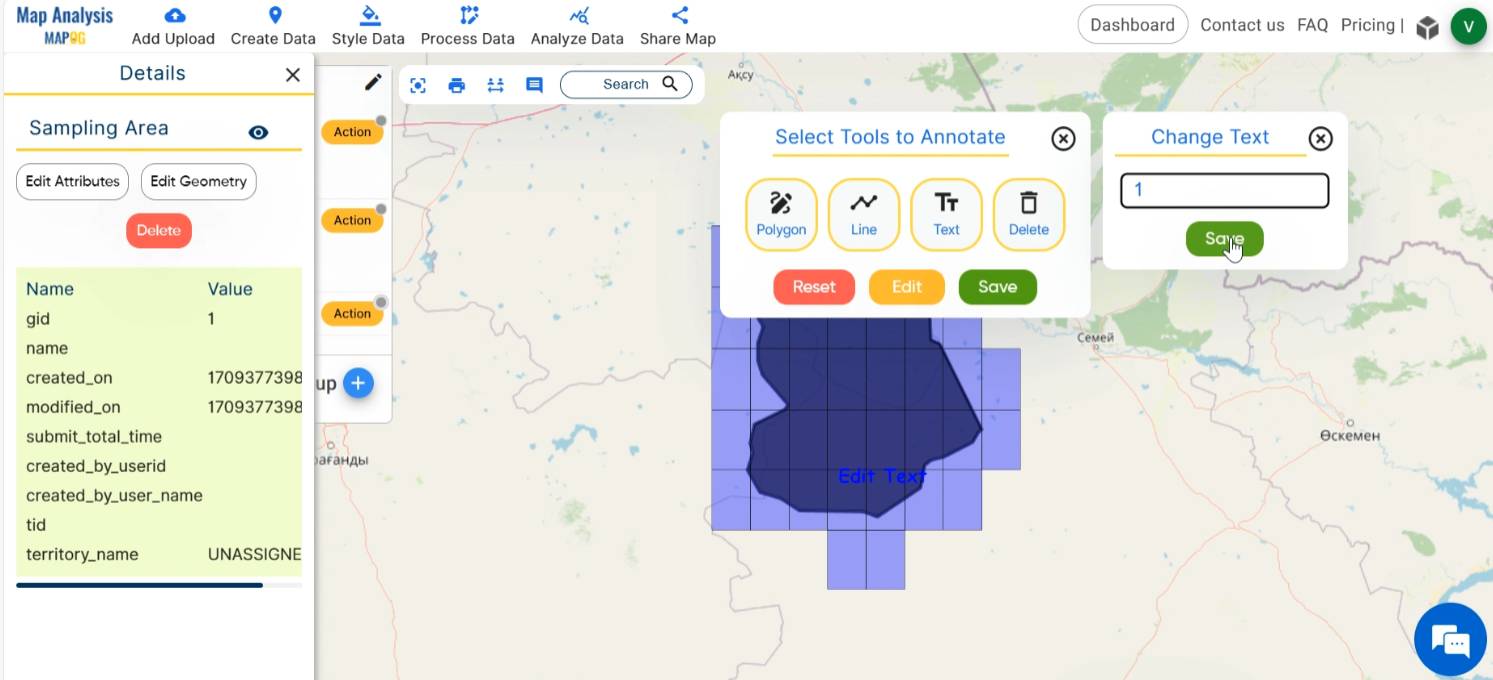Click the 'territory_name' attribute row
This screenshot has height=680, width=1493.
[159, 554]
